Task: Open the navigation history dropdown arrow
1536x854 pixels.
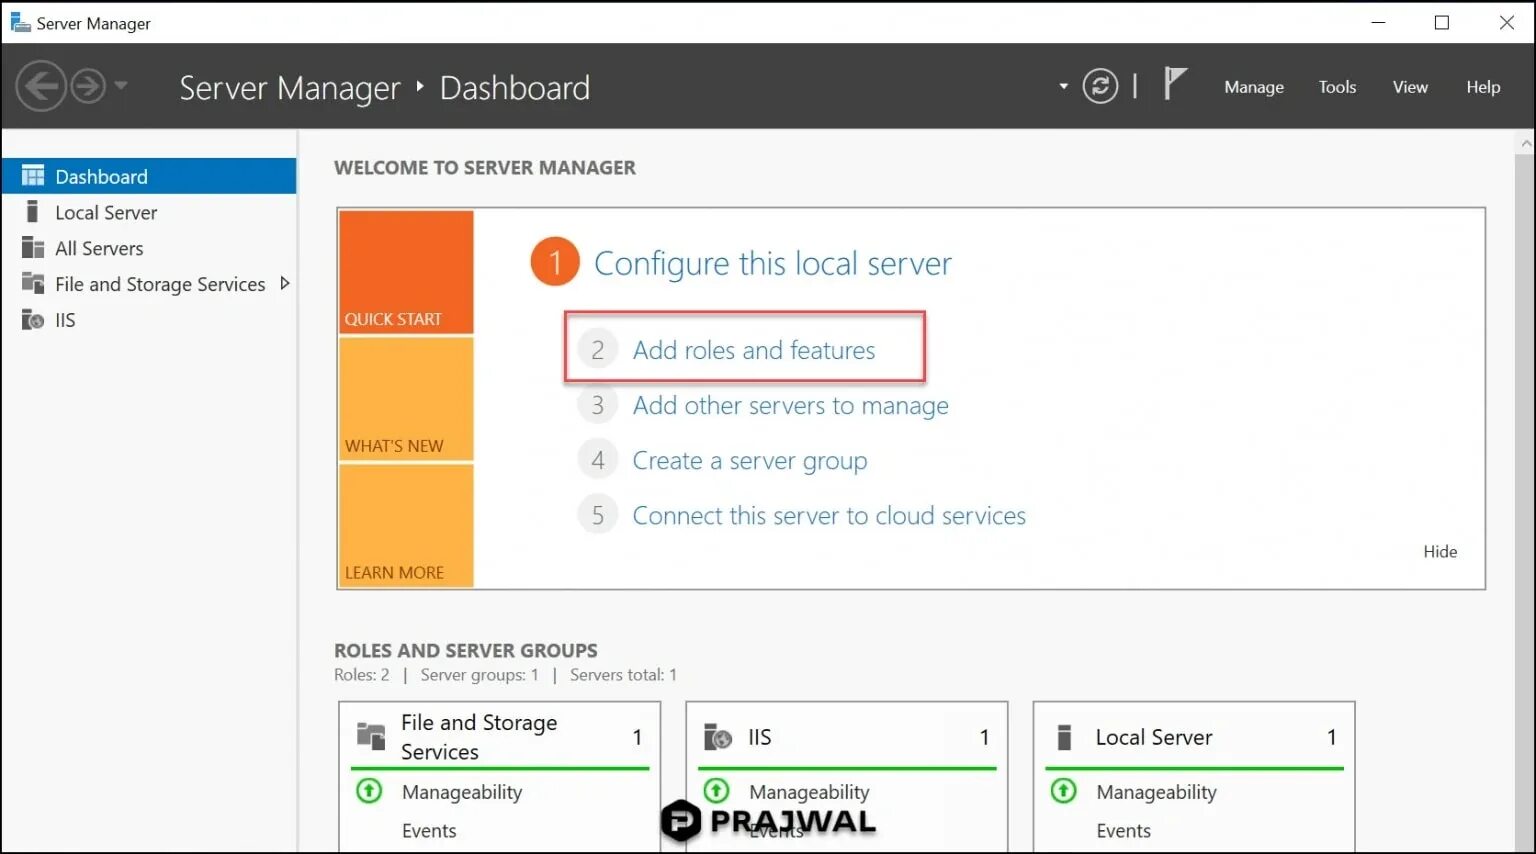Action: [x=121, y=86]
